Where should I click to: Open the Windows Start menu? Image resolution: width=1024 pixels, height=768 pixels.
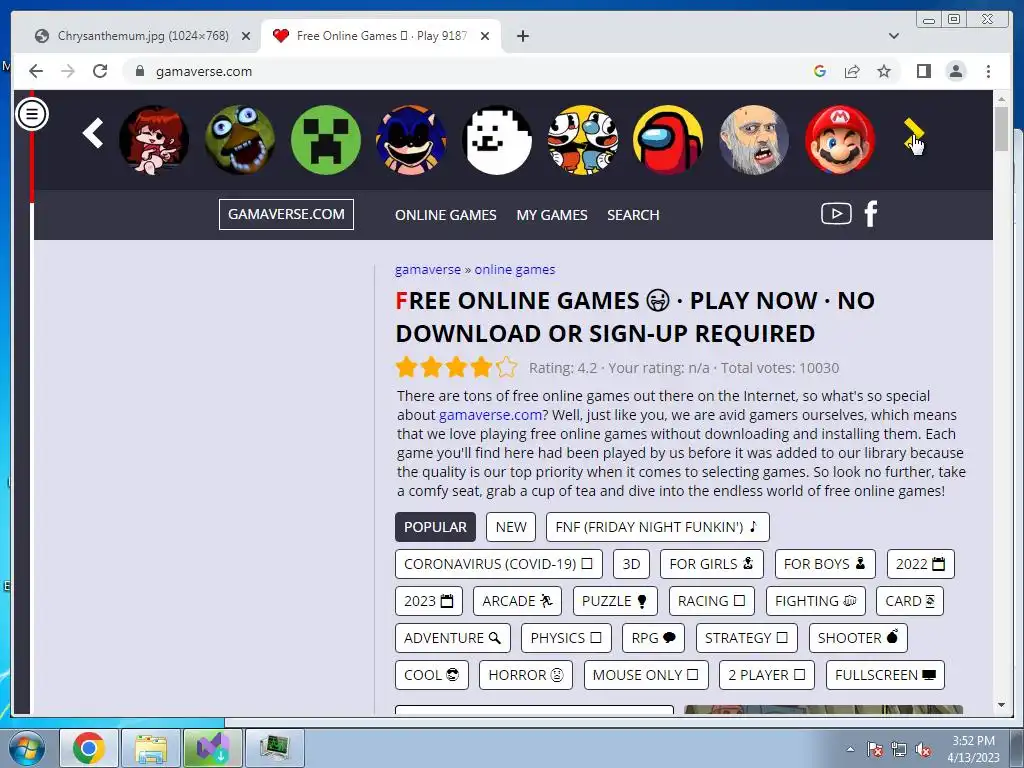pyautogui.click(x=26, y=748)
